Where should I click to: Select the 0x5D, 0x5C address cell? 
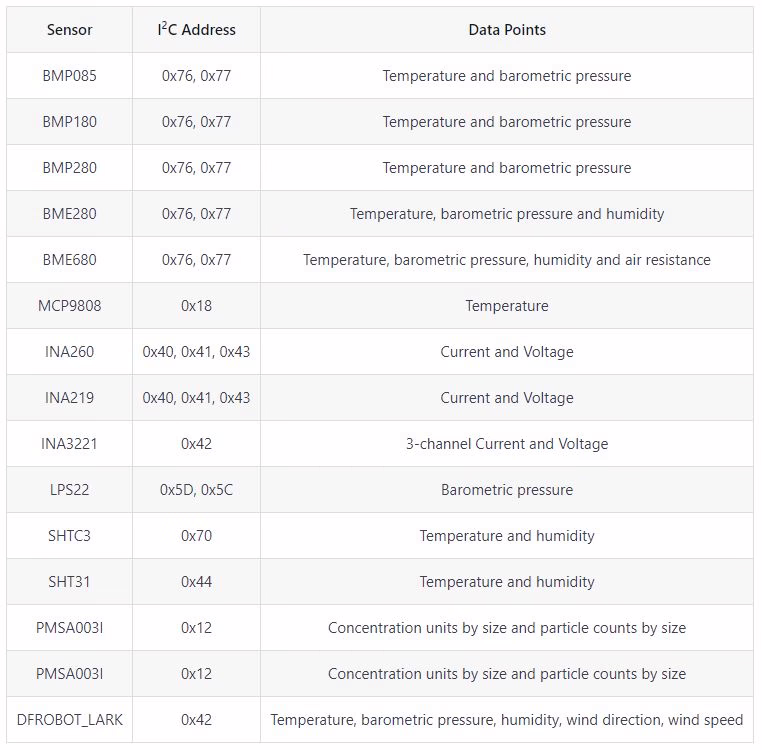point(196,490)
